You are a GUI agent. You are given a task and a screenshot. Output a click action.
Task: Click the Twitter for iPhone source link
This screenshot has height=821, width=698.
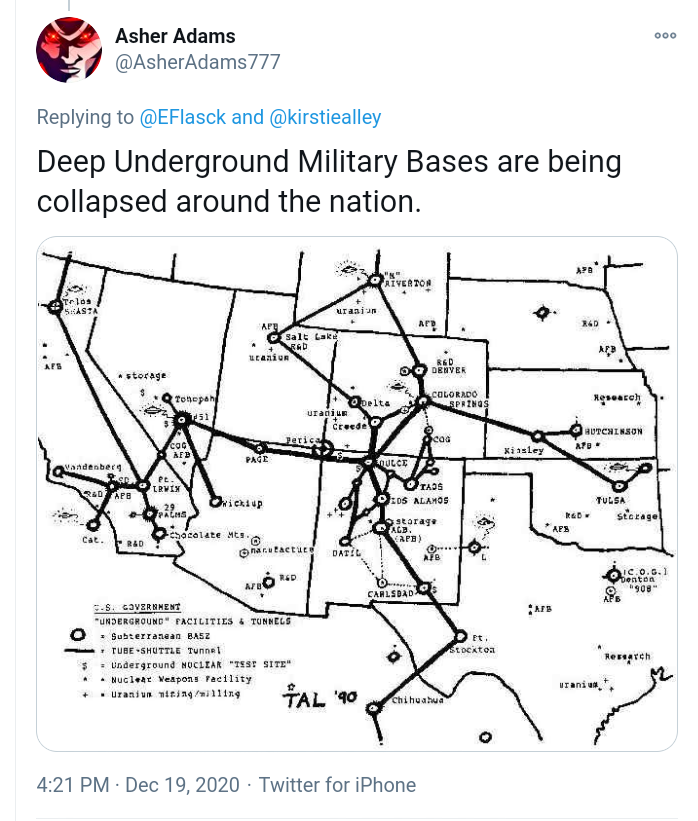tap(337, 785)
